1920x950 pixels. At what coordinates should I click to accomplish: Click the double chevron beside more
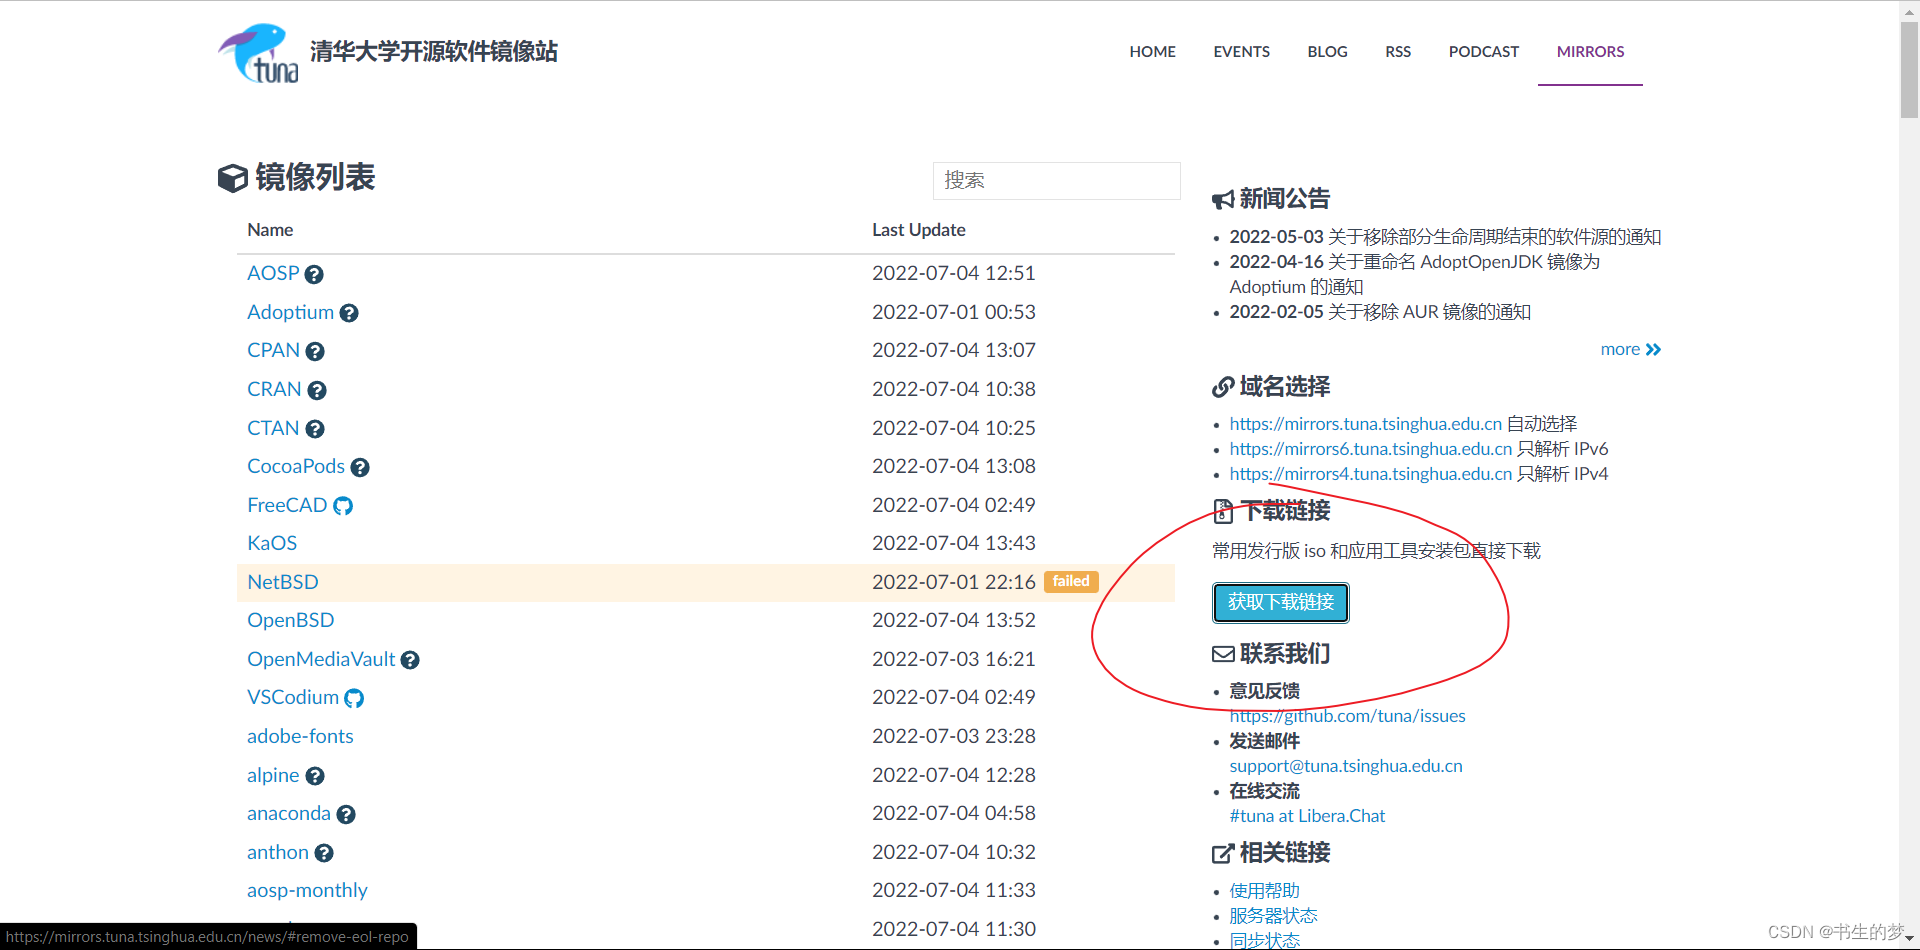coord(1653,349)
